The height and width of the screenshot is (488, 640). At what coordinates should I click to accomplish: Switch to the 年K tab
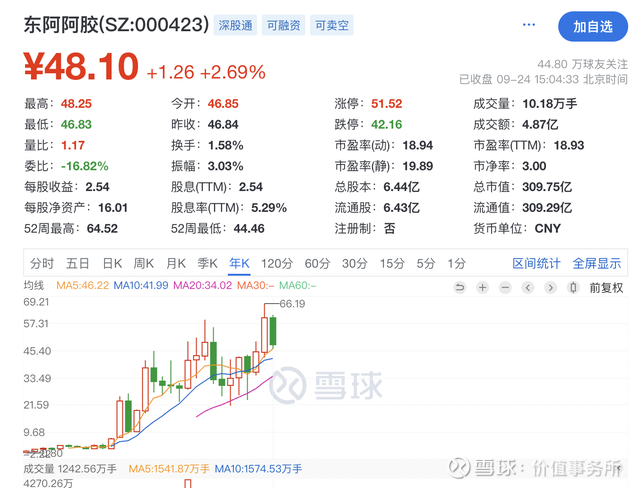[x=239, y=264]
